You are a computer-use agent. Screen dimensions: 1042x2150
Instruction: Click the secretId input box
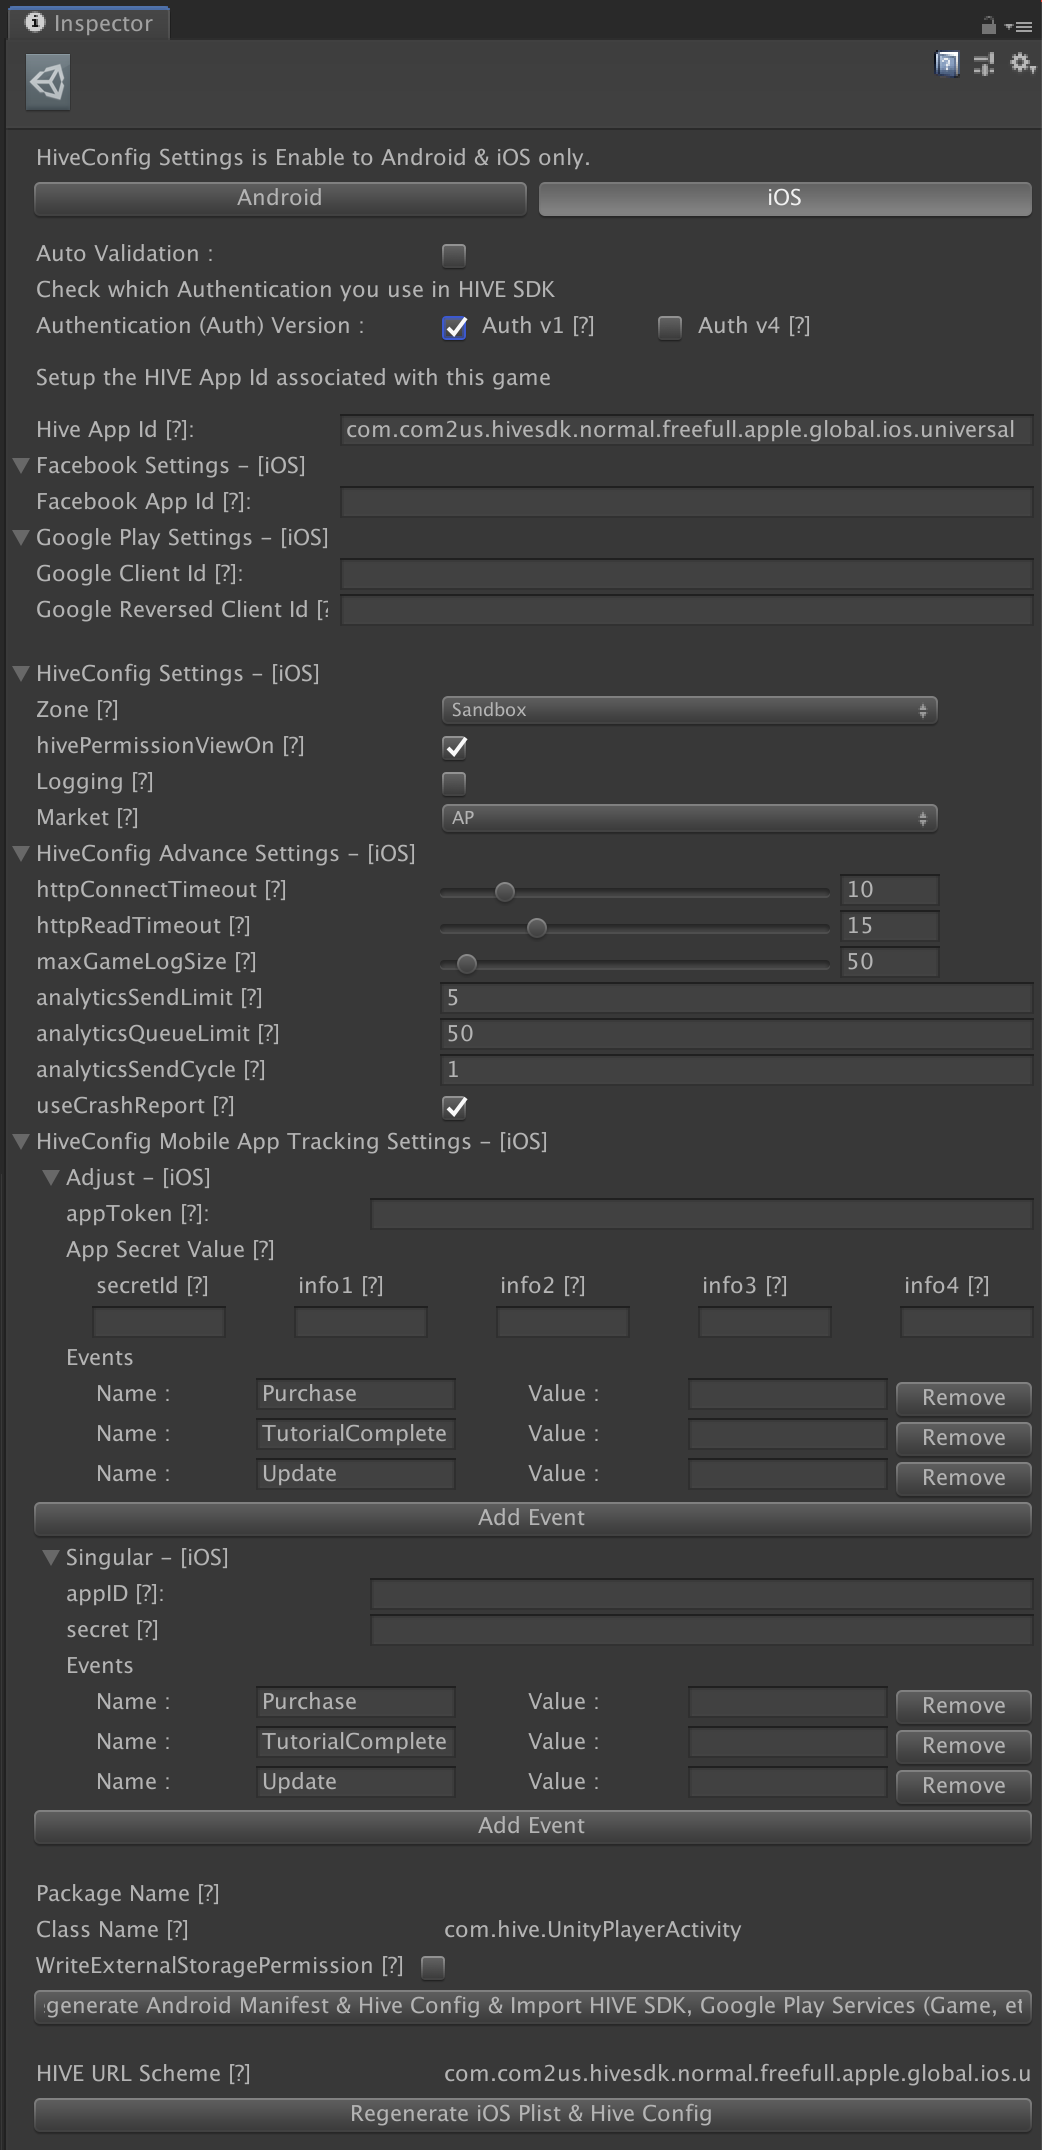coord(159,1322)
